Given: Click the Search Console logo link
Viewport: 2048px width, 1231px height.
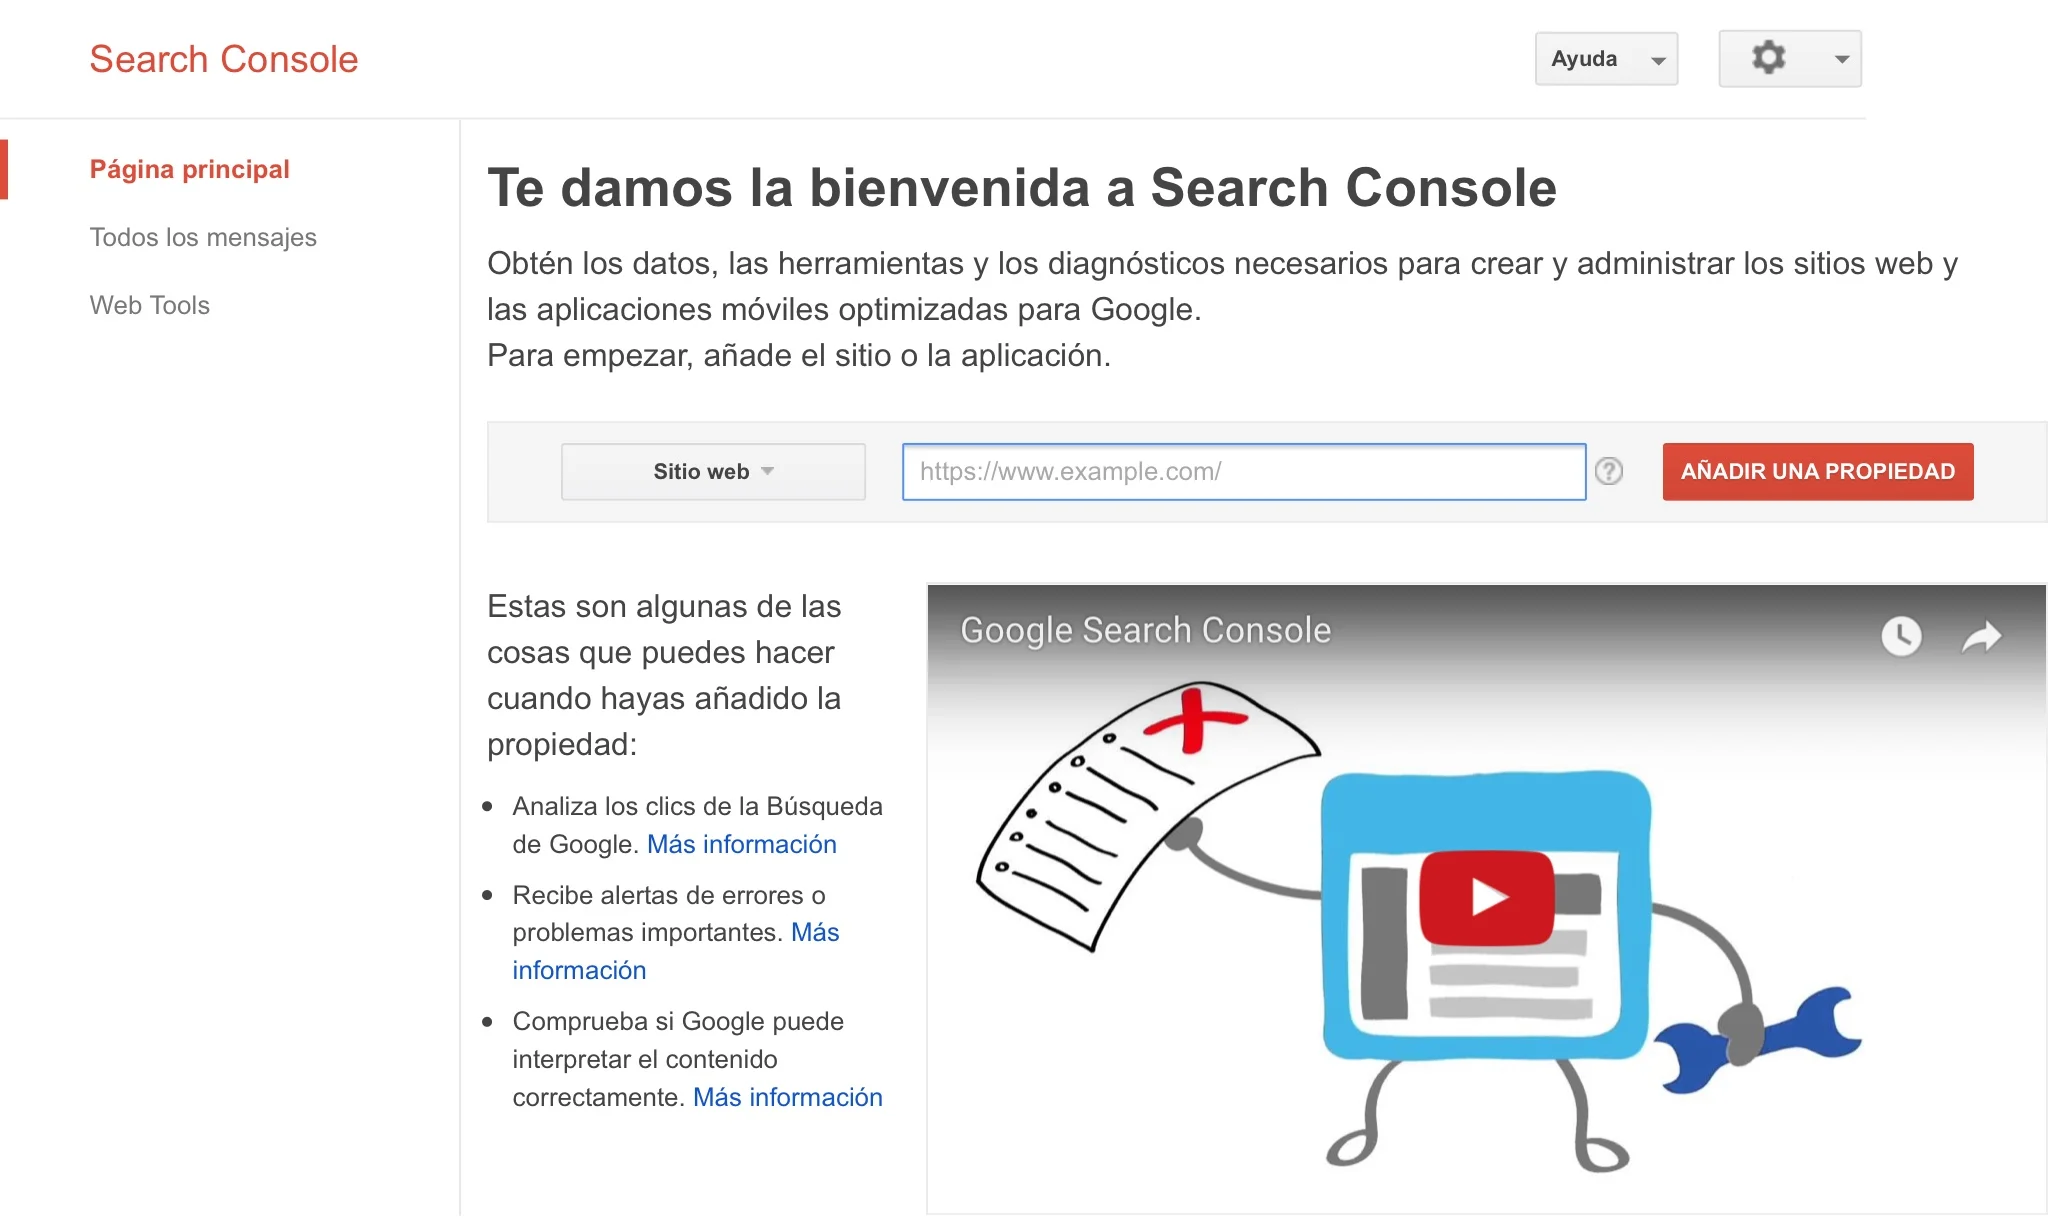Looking at the screenshot, I should click(224, 59).
